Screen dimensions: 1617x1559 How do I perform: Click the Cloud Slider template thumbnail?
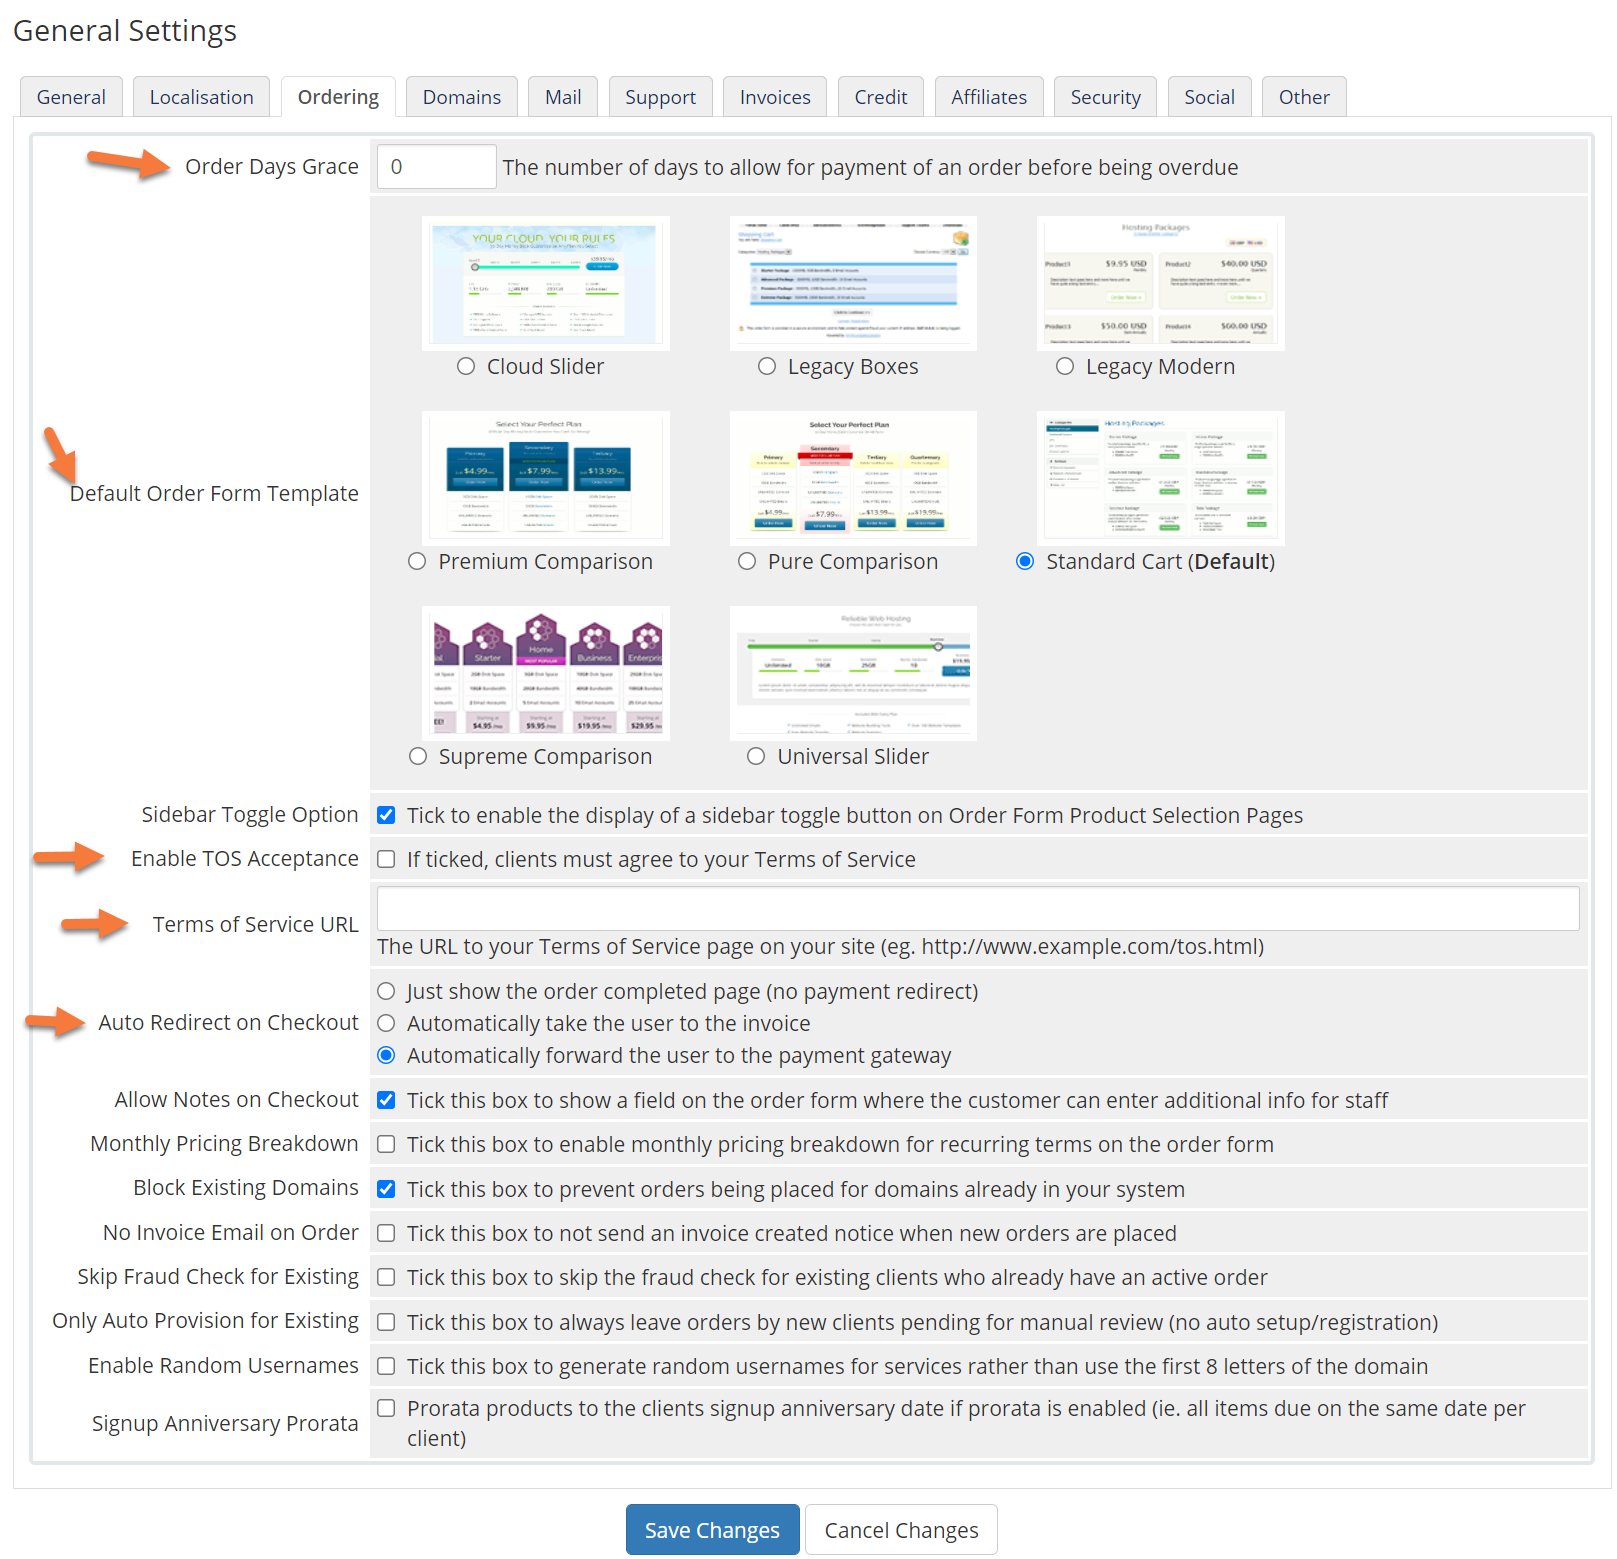[x=545, y=284]
